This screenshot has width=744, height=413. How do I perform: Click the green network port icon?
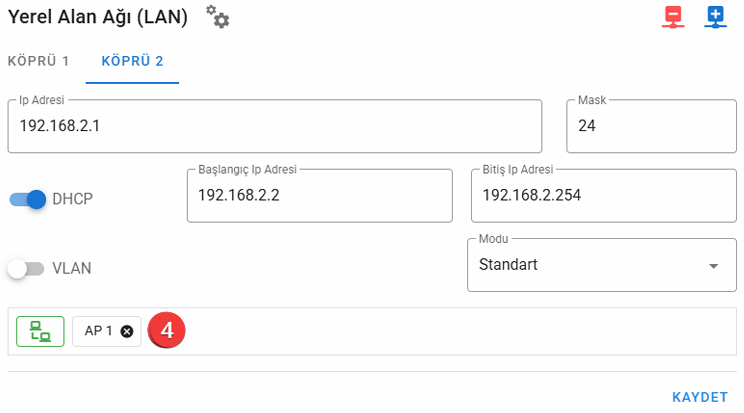click(40, 331)
